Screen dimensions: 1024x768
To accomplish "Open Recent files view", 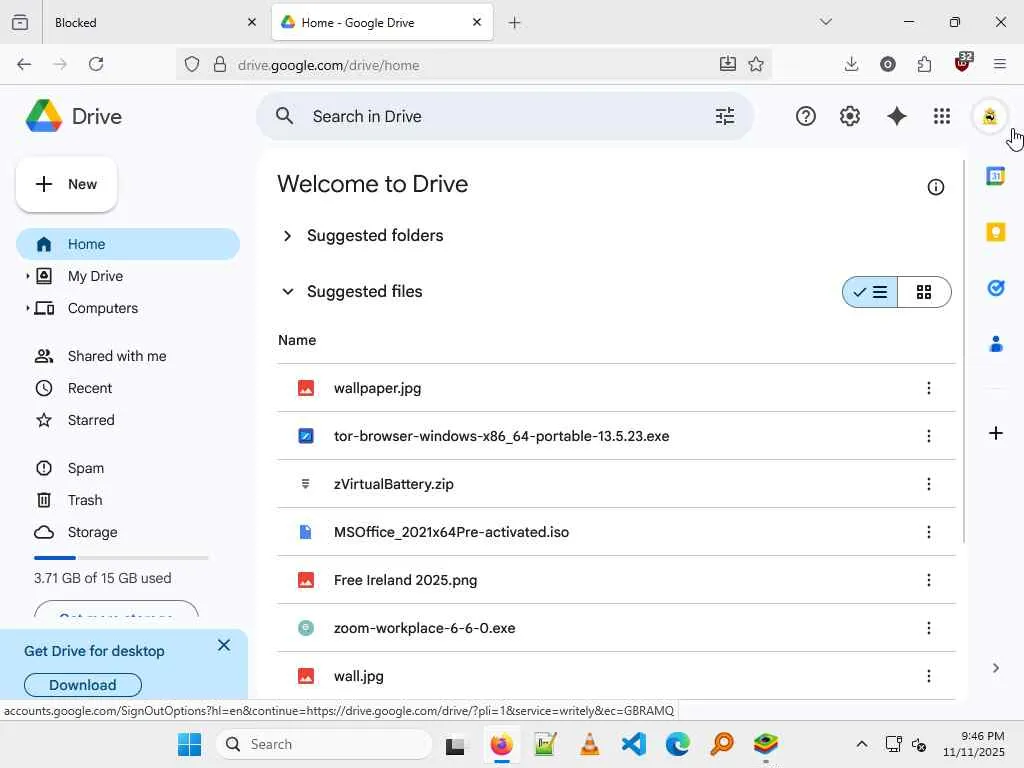I will pos(89,388).
